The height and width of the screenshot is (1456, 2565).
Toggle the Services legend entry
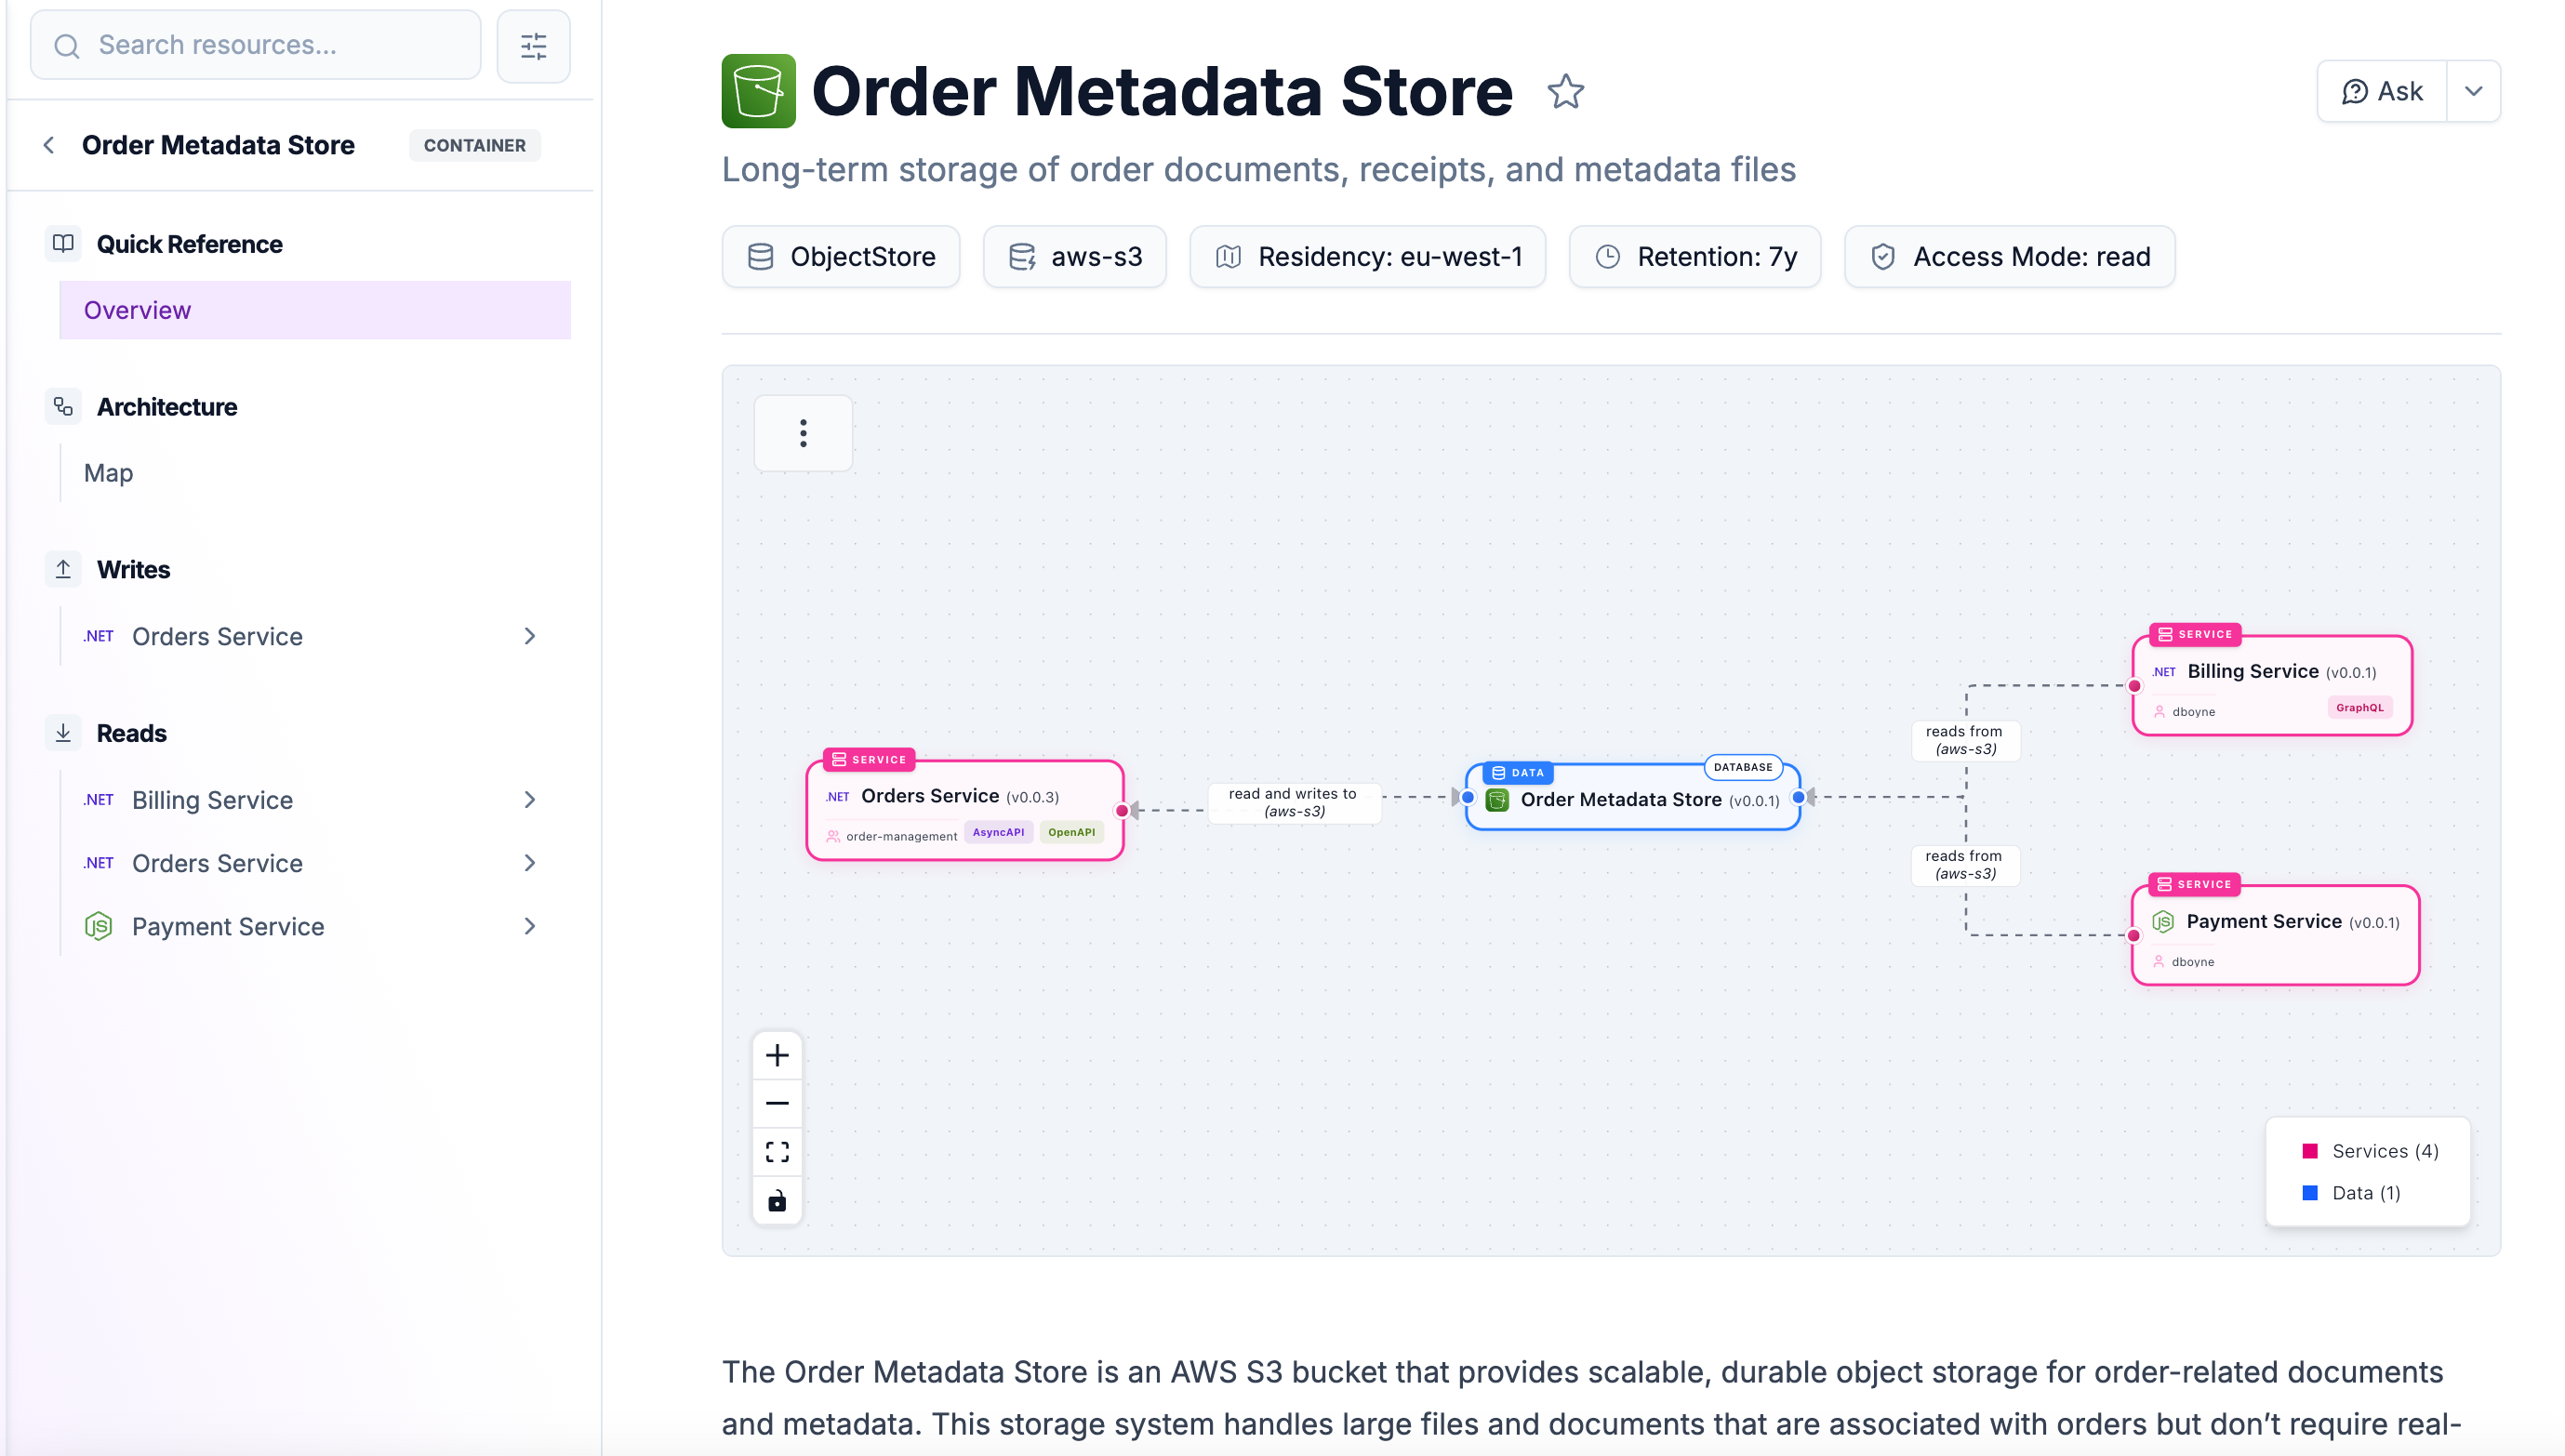pyautogui.click(x=2370, y=1151)
